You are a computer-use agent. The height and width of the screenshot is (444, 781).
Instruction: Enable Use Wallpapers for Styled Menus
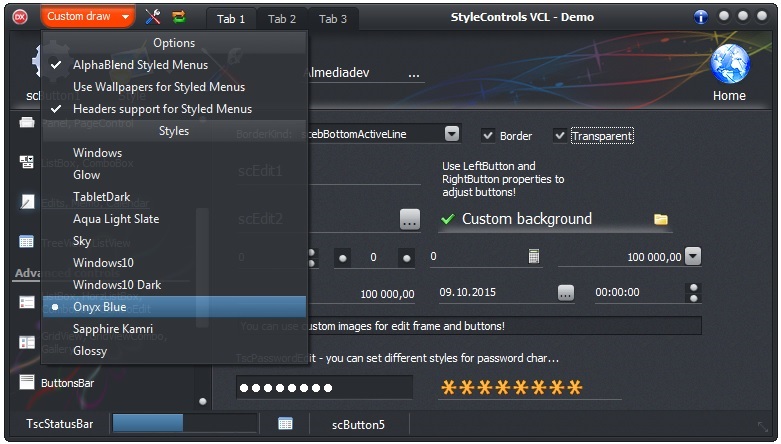174,87
